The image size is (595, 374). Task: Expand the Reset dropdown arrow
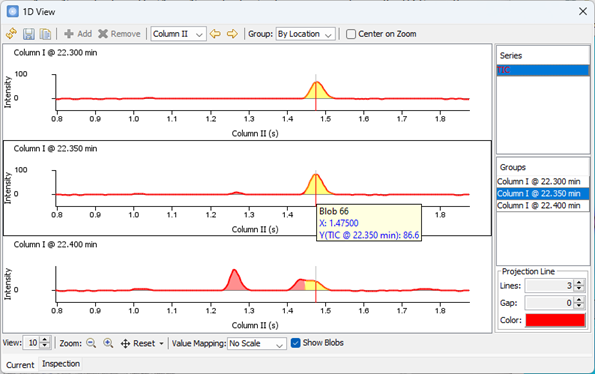coord(161,344)
